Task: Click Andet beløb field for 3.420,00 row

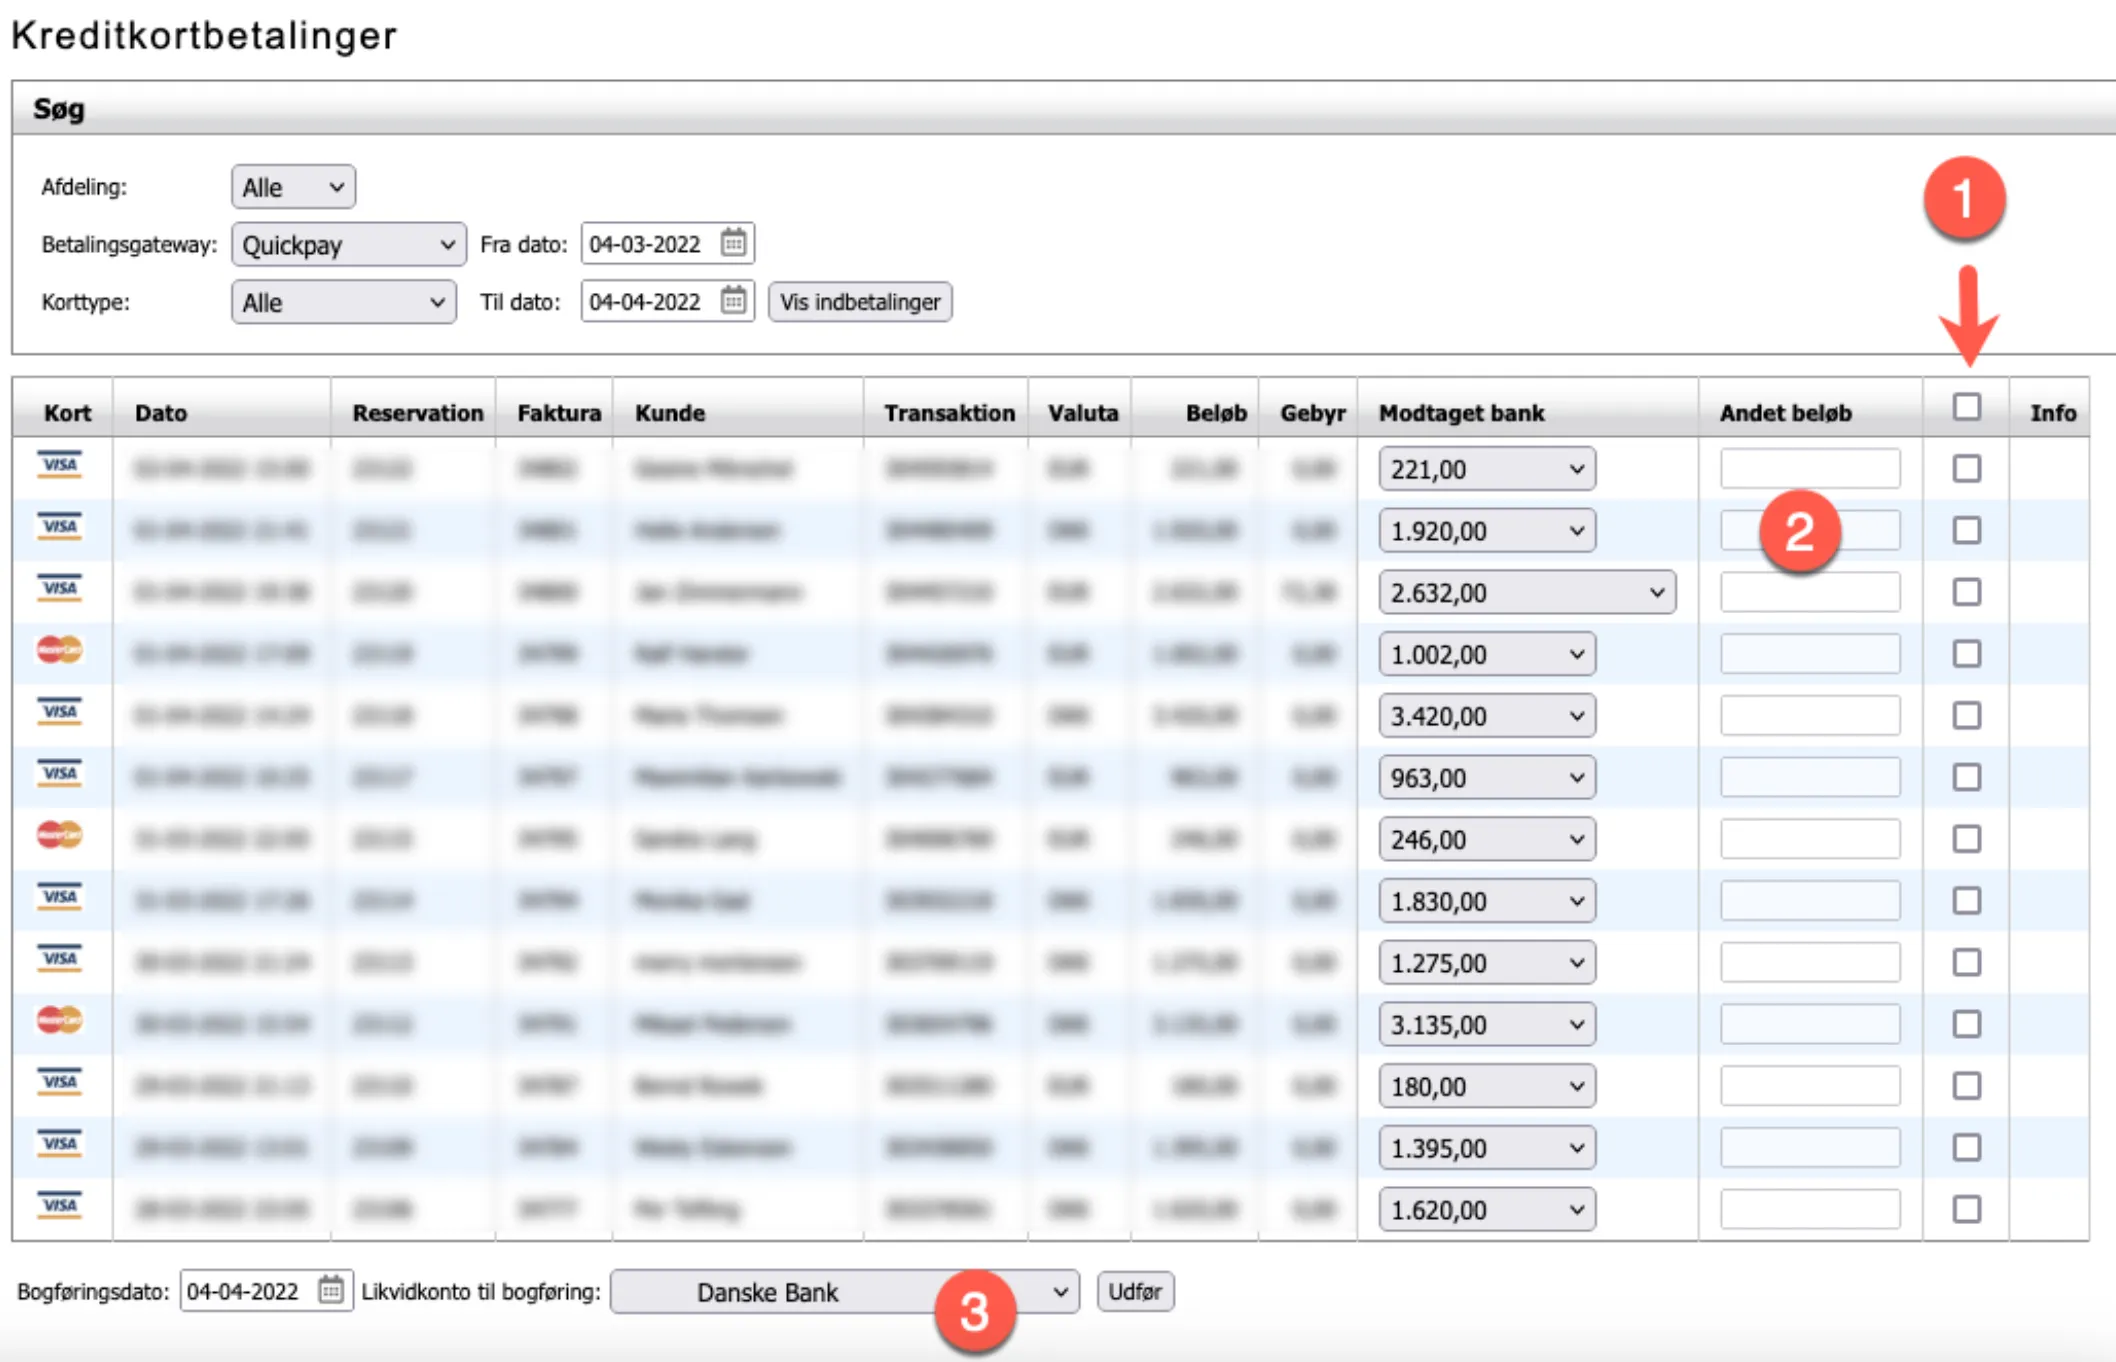Action: [1809, 716]
